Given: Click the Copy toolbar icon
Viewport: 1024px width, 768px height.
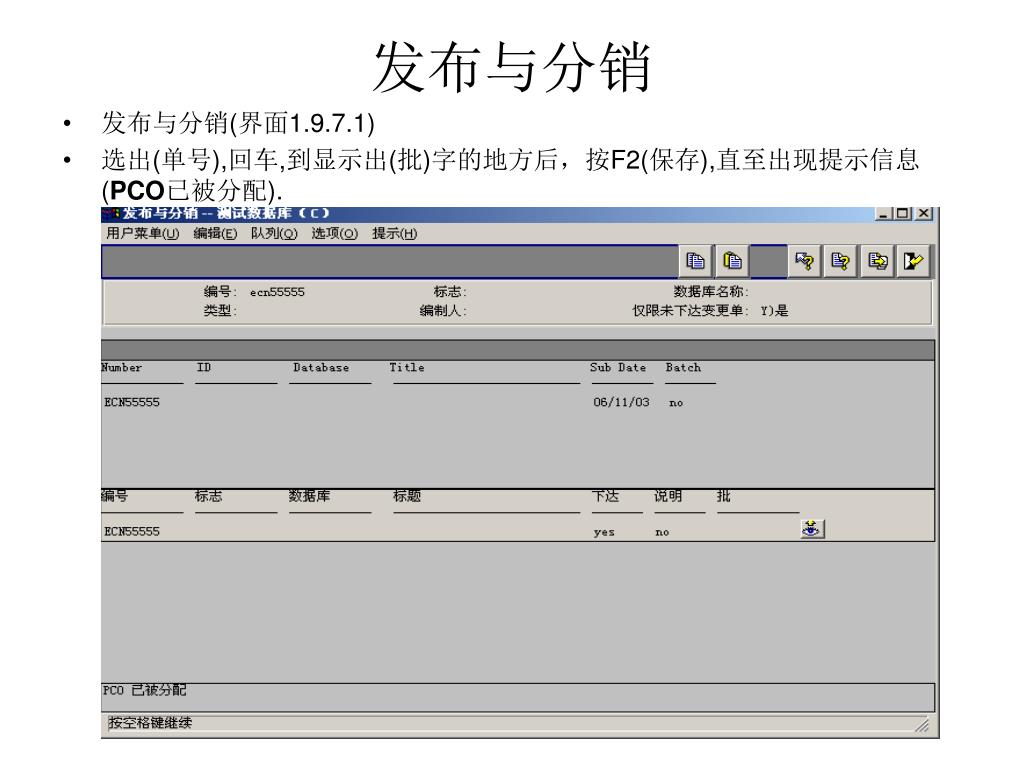Looking at the screenshot, I should (x=696, y=261).
